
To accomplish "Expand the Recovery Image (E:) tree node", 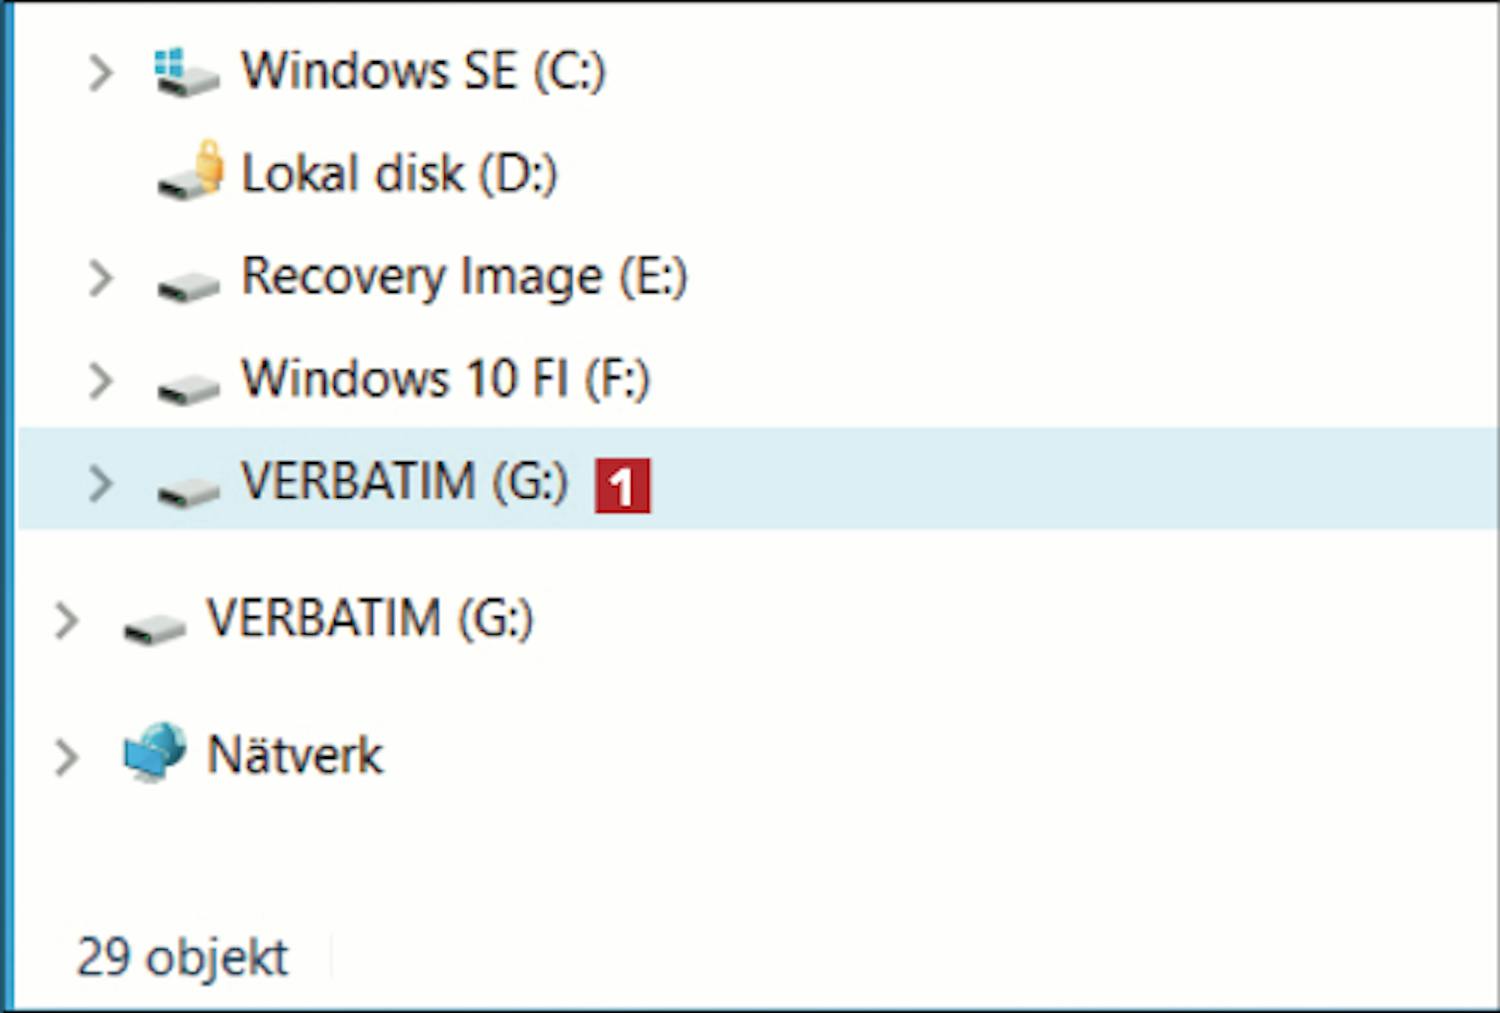I will pos(100,278).
